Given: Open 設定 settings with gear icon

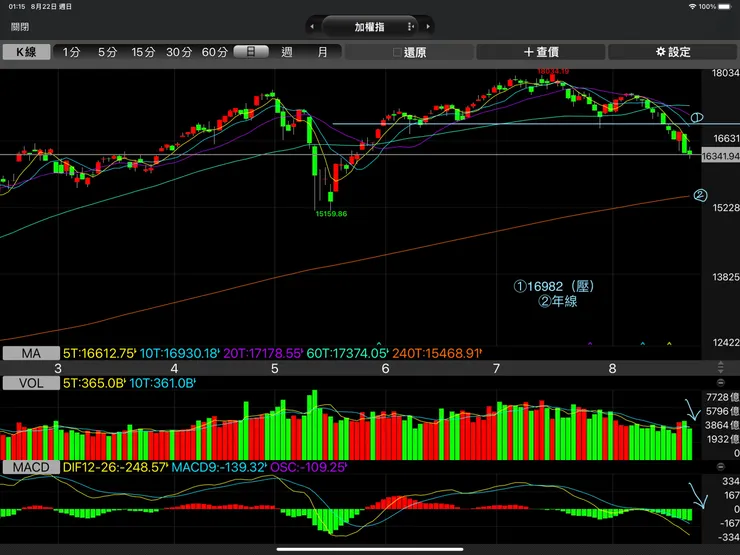Looking at the screenshot, I should coord(673,52).
